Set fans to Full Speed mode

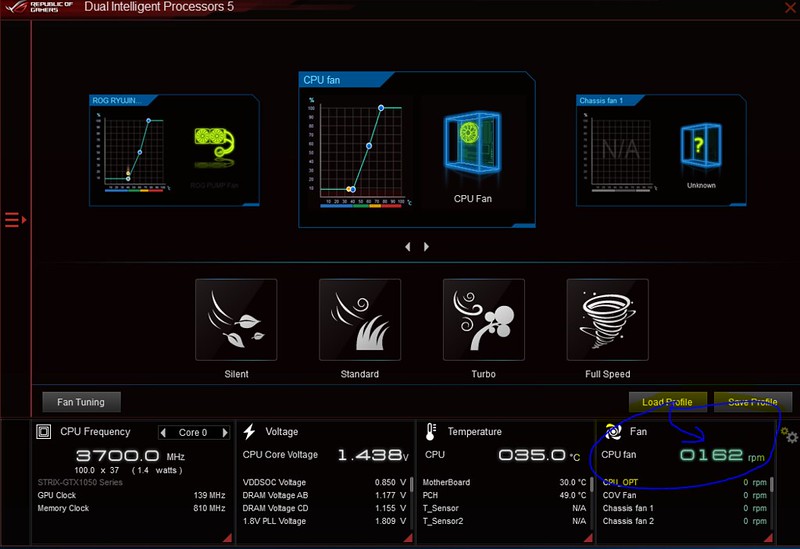pyautogui.click(x=607, y=319)
